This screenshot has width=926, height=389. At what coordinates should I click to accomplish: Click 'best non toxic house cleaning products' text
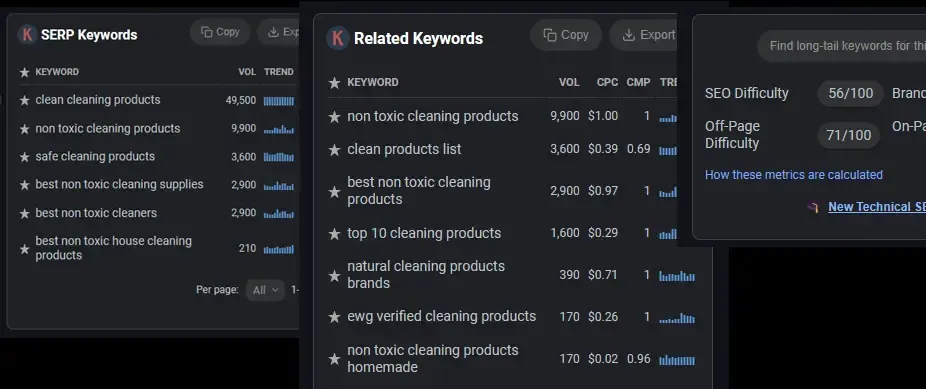[113, 248]
